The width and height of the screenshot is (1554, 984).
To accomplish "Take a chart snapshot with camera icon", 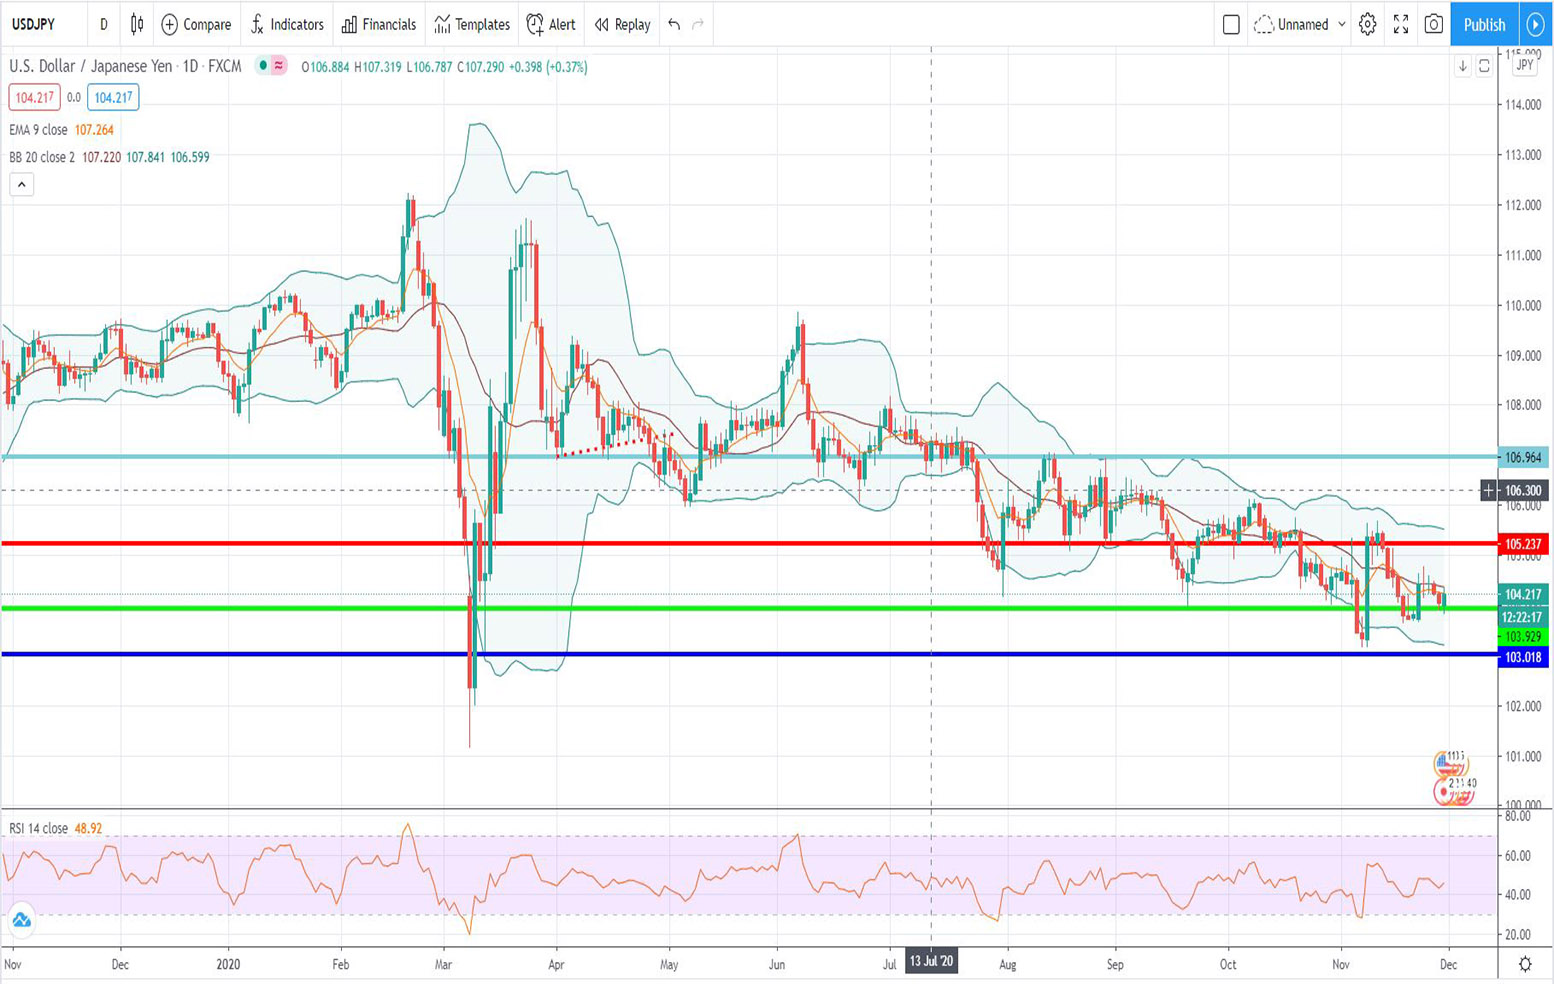I will click(x=1433, y=24).
